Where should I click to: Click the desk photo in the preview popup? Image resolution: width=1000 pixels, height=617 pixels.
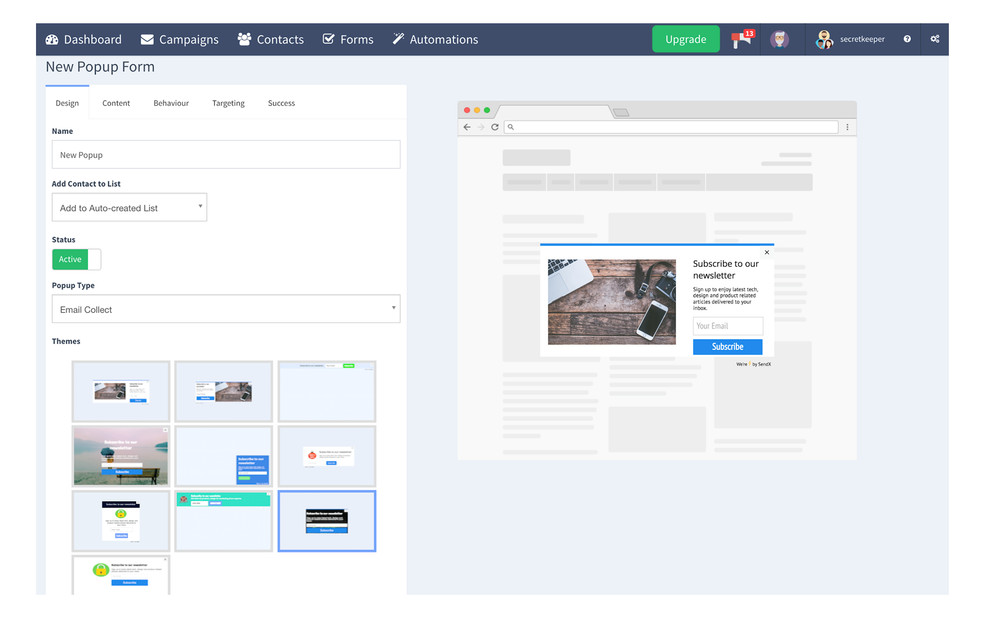click(x=612, y=301)
